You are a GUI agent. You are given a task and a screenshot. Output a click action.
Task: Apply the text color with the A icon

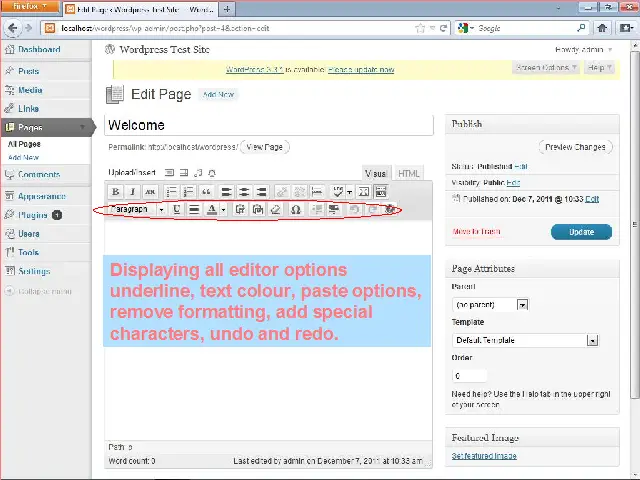click(x=211, y=209)
